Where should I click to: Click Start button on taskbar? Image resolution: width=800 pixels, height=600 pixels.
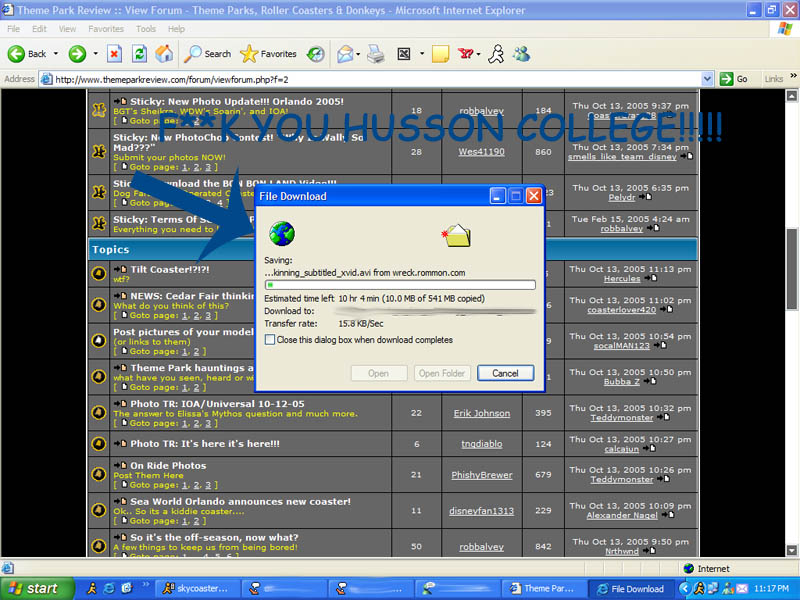36,589
